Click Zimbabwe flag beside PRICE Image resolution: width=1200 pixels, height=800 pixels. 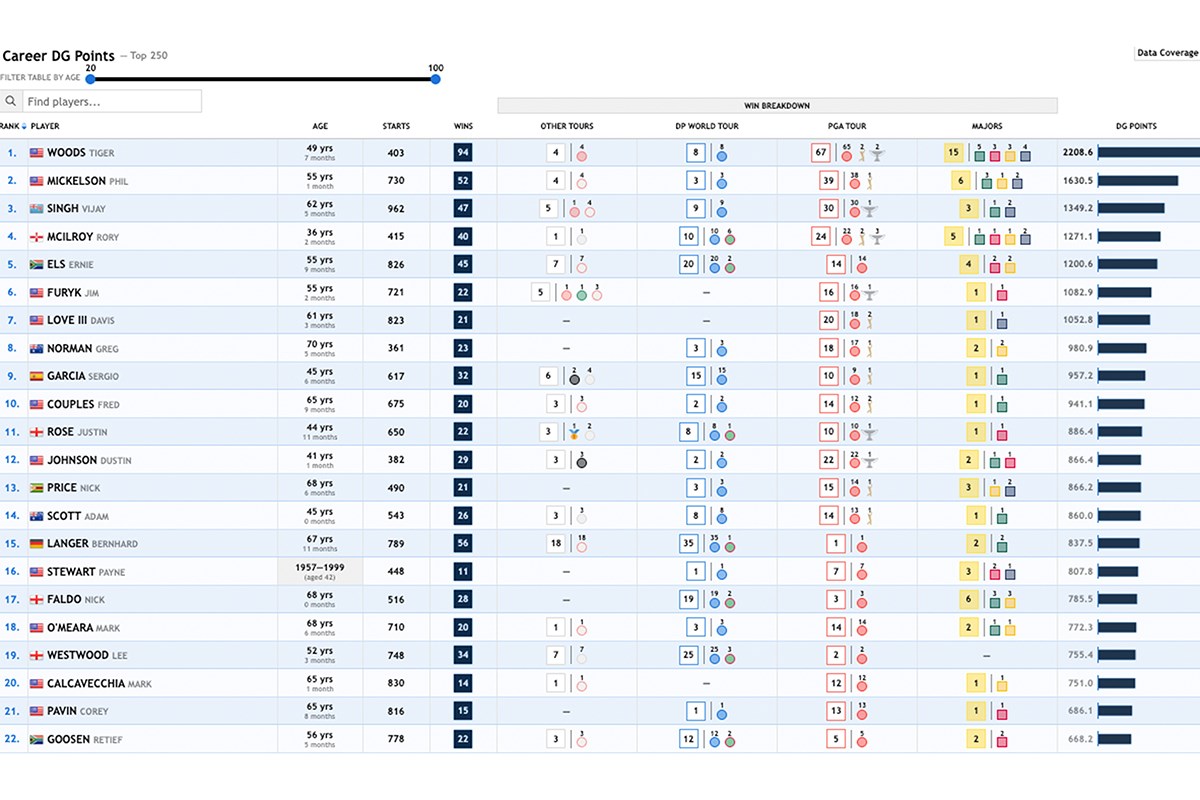pyautogui.click(x=37, y=488)
